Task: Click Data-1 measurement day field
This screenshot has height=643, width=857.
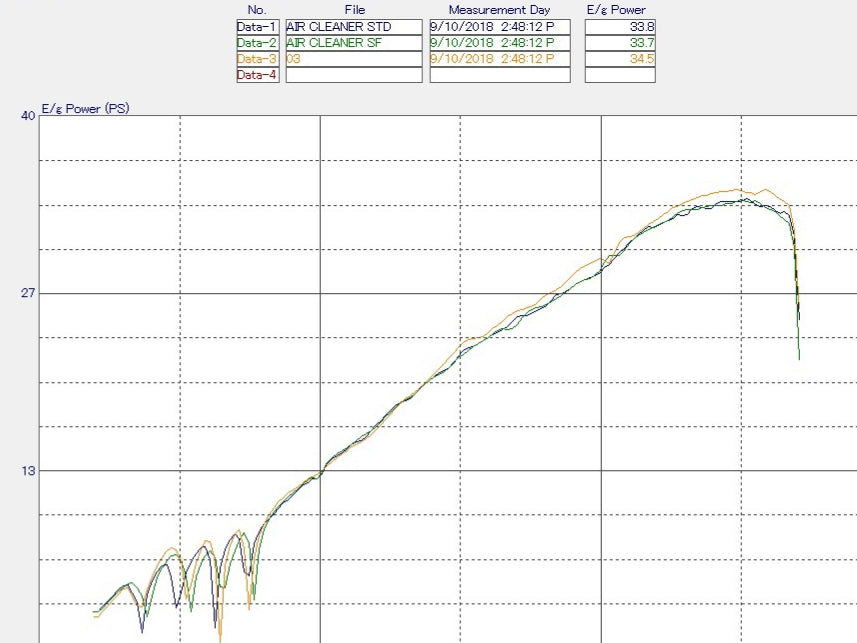Action: (x=499, y=27)
